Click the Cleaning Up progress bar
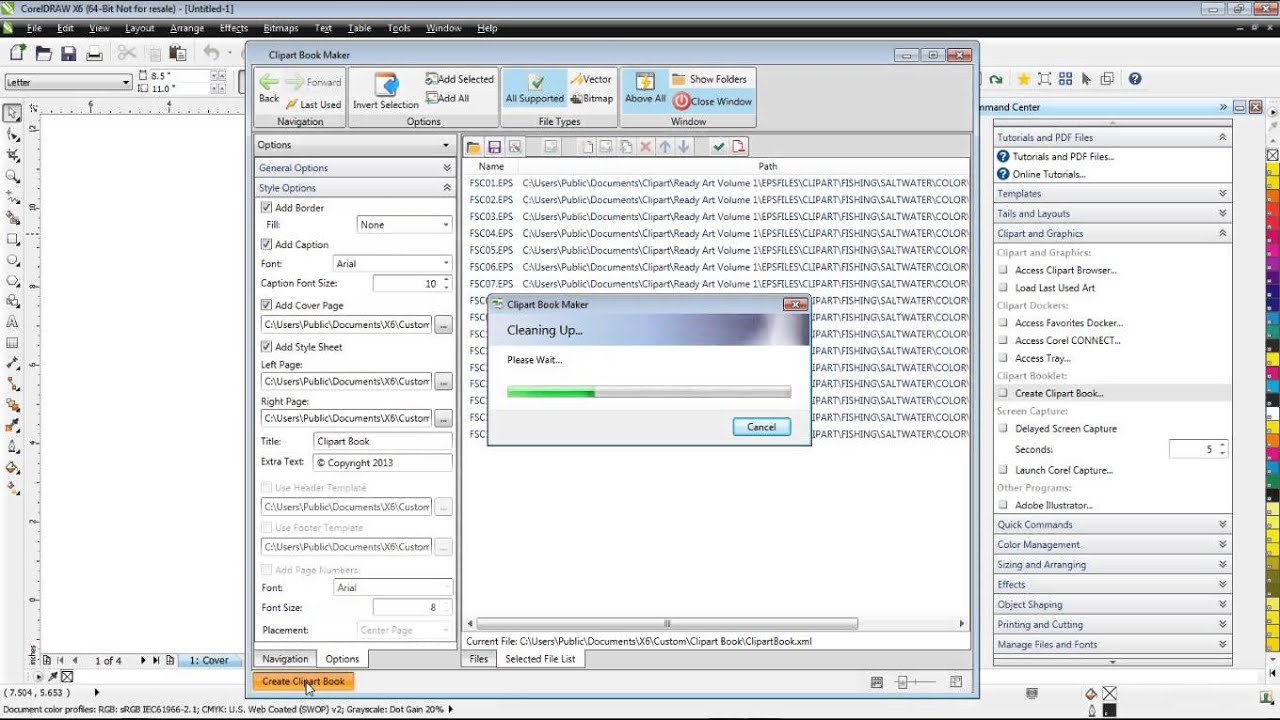This screenshot has width=1280, height=720. click(649, 393)
